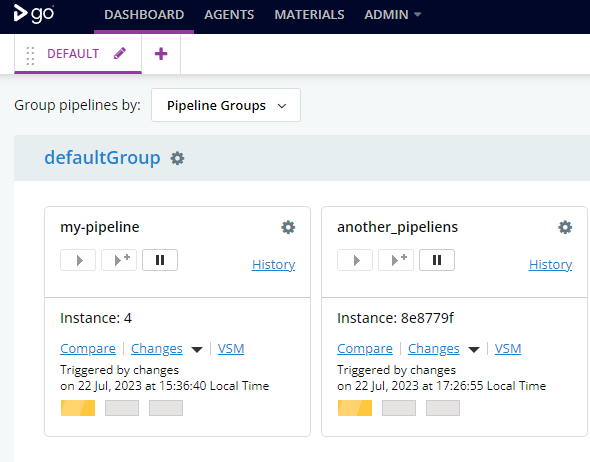This screenshot has width=590, height=462.
Task: Open settings gear for my-pipeline
Action: (x=288, y=227)
